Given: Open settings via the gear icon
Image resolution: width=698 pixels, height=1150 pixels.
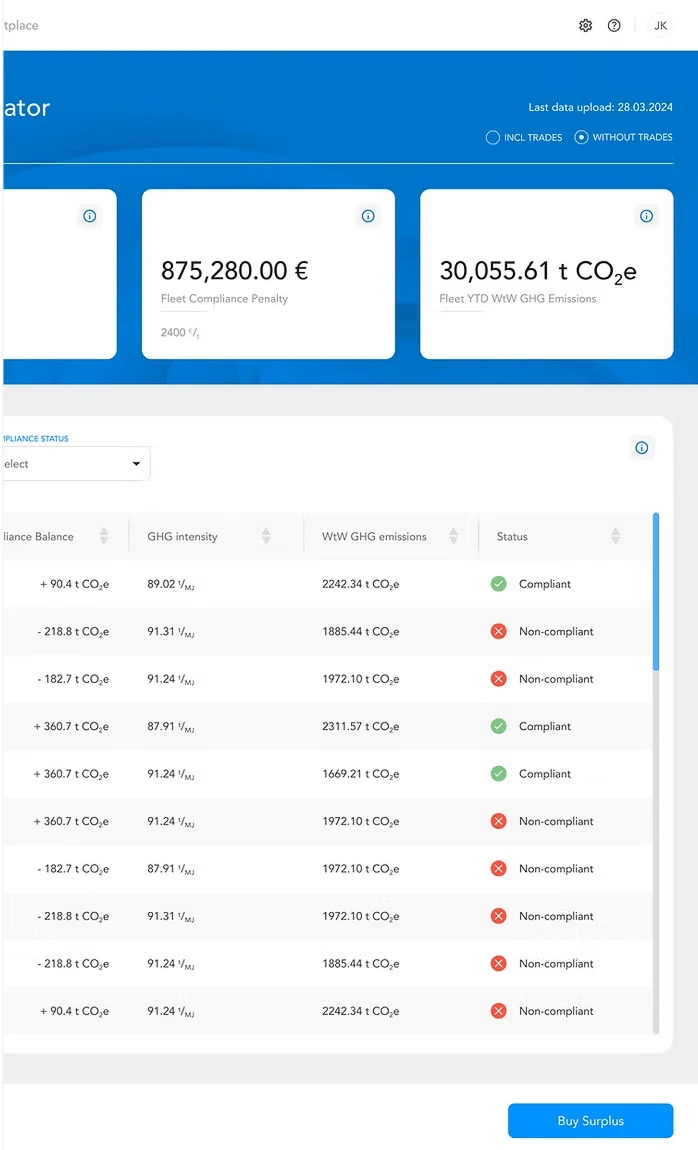Looking at the screenshot, I should (585, 25).
